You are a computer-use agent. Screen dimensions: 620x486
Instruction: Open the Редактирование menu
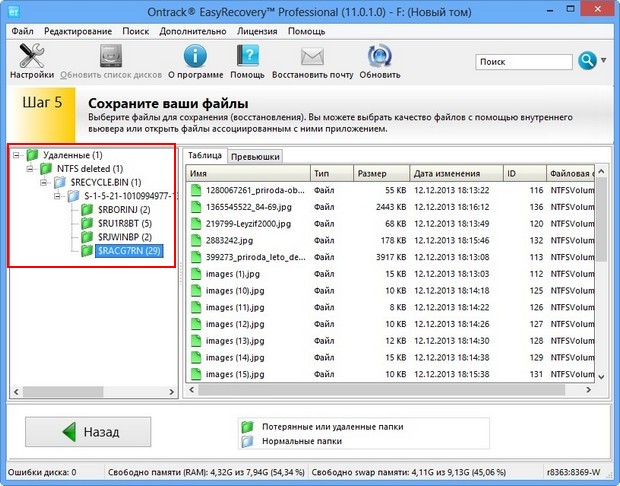click(x=78, y=31)
